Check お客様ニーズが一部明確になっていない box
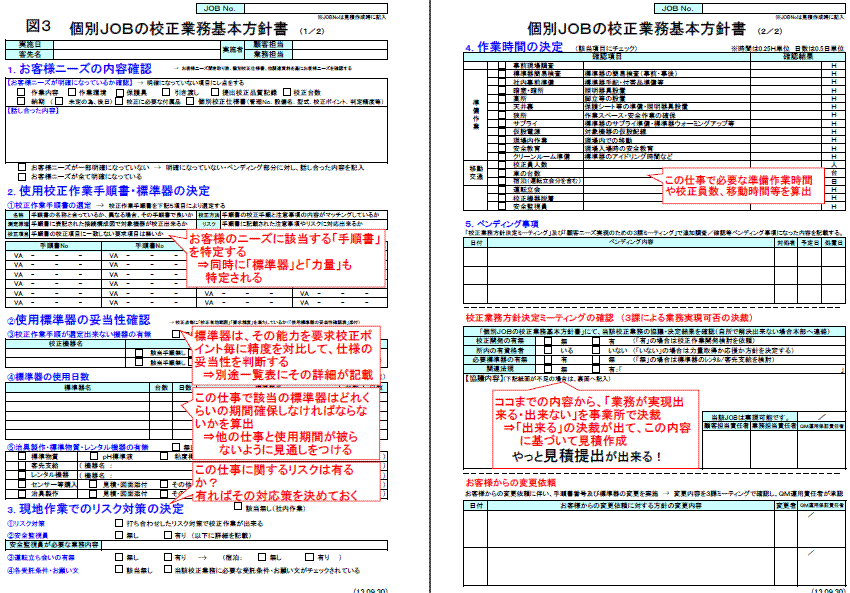This screenshot has height=593, width=850. [22, 167]
